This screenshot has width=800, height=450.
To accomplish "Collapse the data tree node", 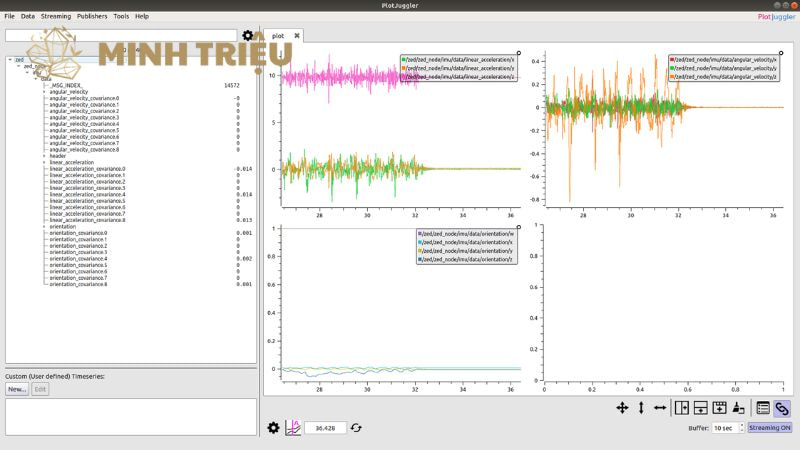I will (36, 79).
